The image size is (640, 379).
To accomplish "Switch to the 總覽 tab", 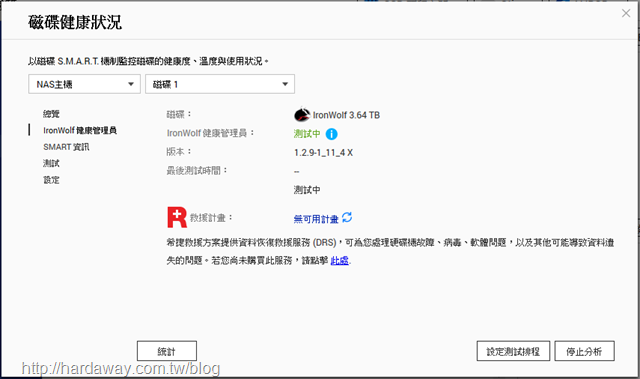I will point(51,114).
